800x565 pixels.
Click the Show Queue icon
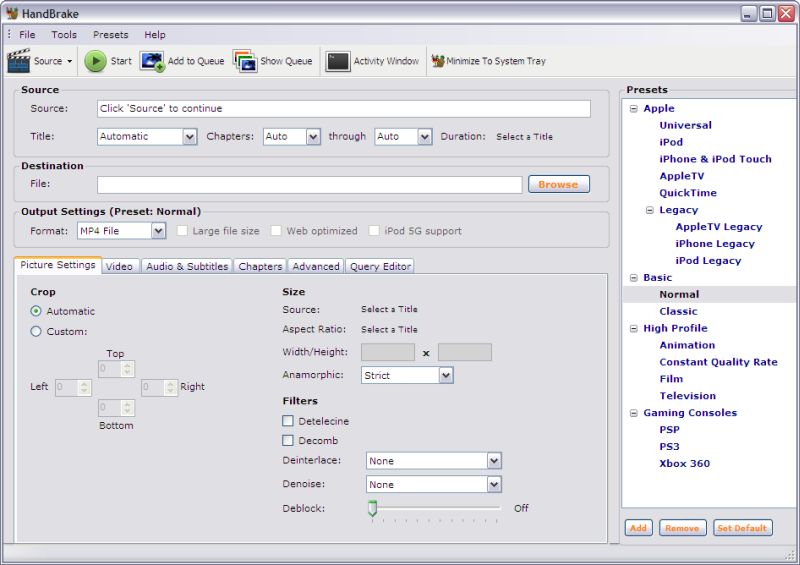(245, 61)
